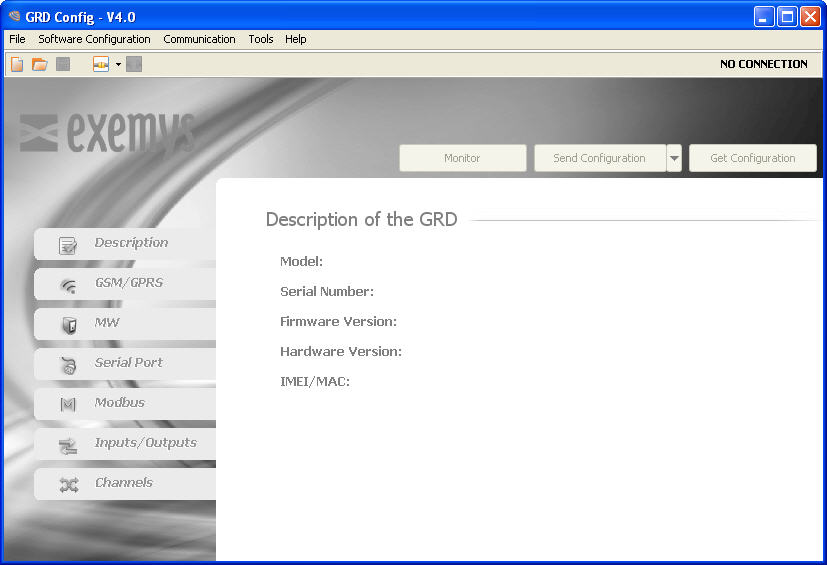Click the Get Configuration button
The image size is (827, 565).
pyautogui.click(x=752, y=158)
